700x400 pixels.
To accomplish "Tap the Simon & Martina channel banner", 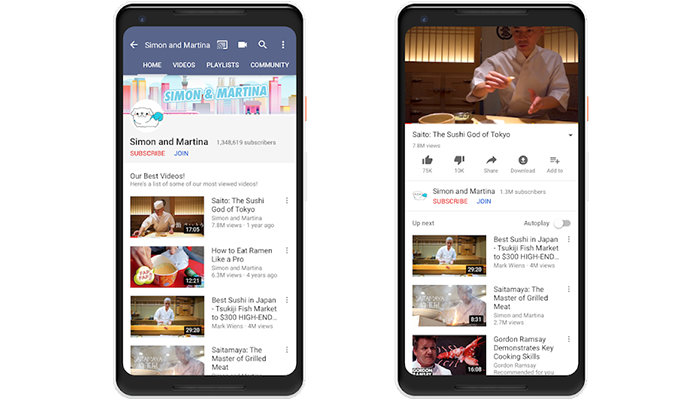I will tap(209, 95).
